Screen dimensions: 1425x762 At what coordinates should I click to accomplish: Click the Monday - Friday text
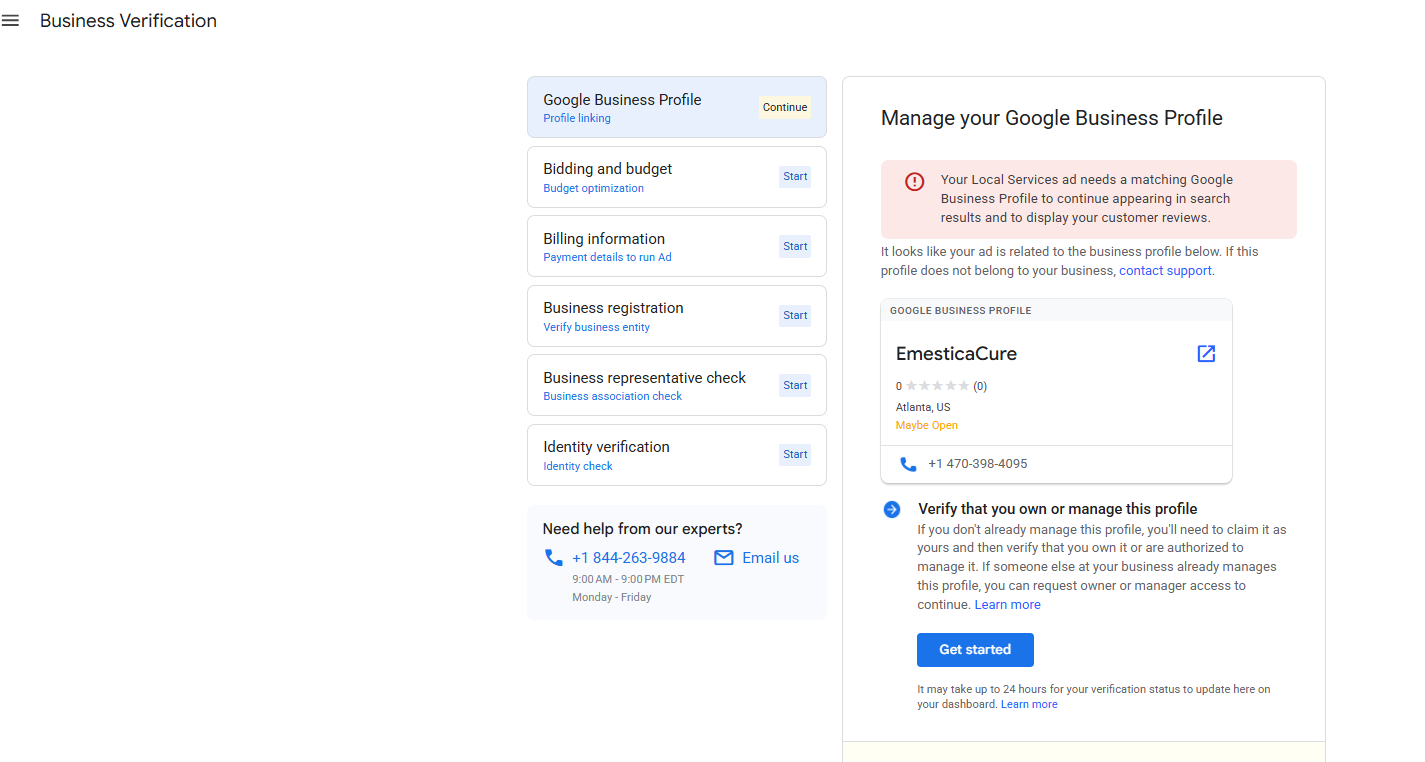612,597
